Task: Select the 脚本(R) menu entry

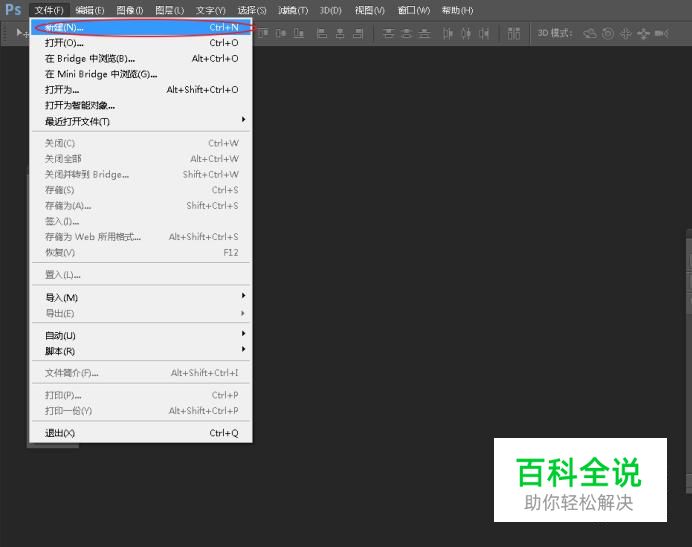Action: (141, 351)
